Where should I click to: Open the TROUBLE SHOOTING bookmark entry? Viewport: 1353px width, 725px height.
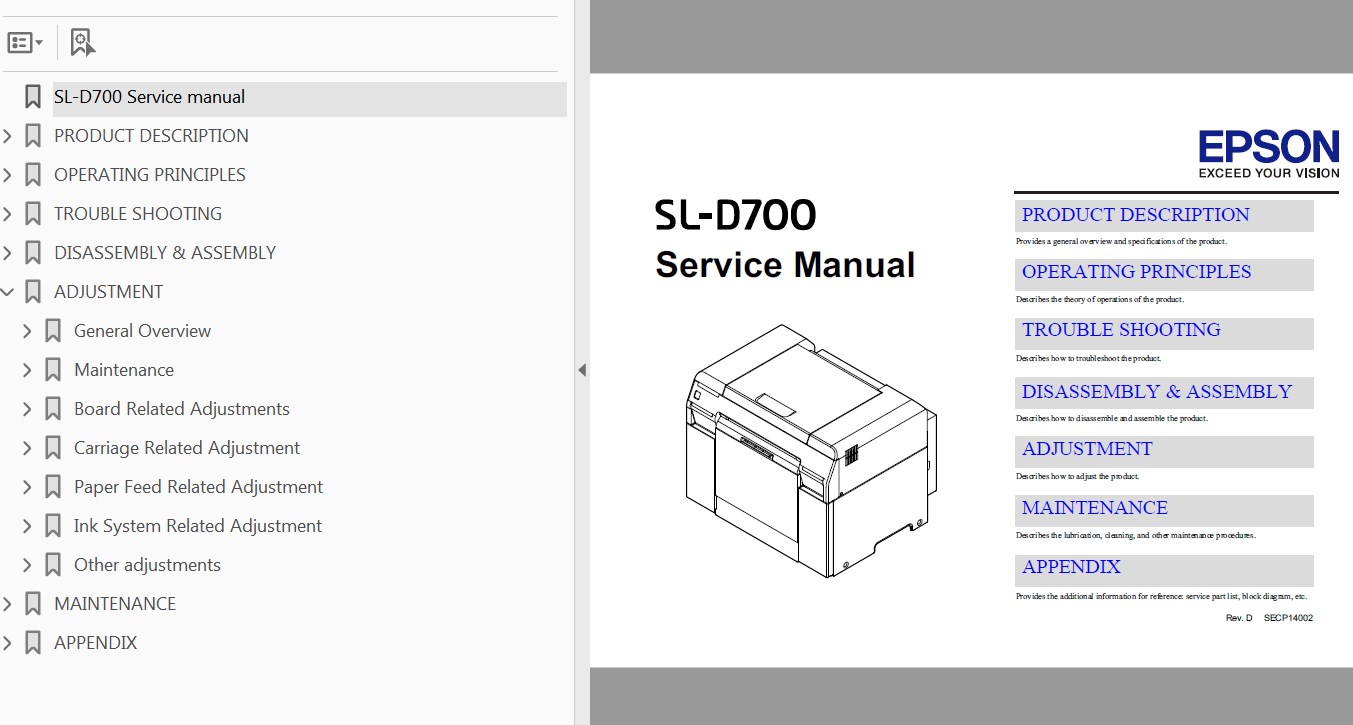coord(138,214)
